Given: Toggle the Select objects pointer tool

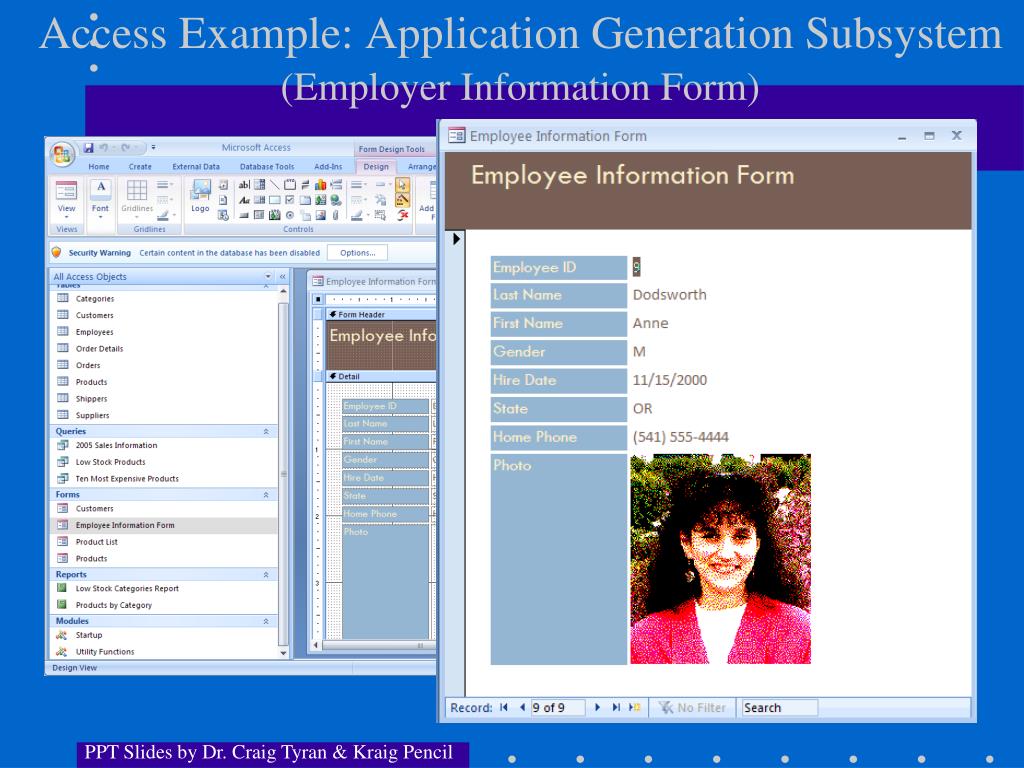Looking at the screenshot, I should coord(402,184).
